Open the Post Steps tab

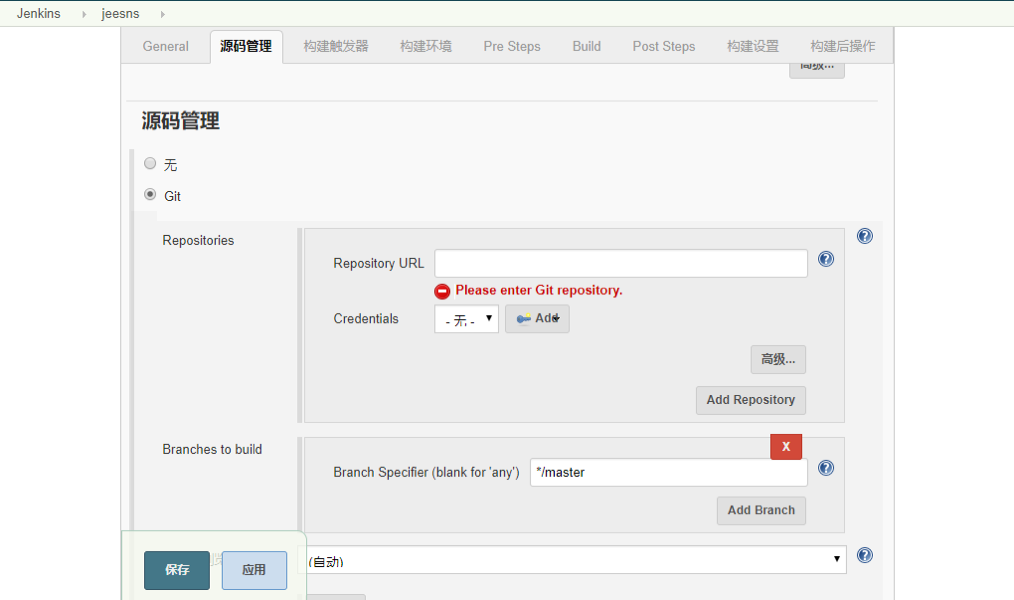pos(663,47)
